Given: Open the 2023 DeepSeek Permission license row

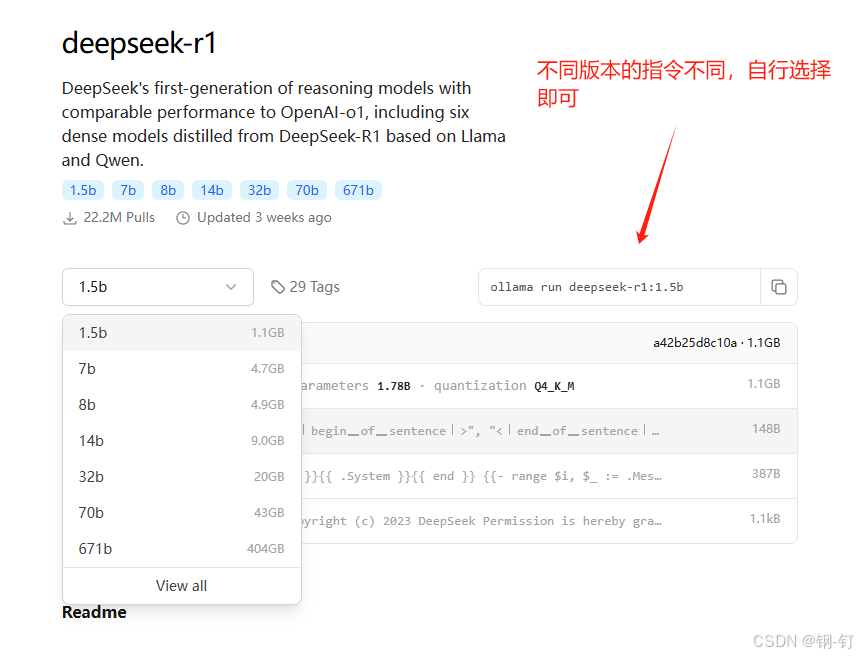Looking at the screenshot, I should [x=549, y=521].
